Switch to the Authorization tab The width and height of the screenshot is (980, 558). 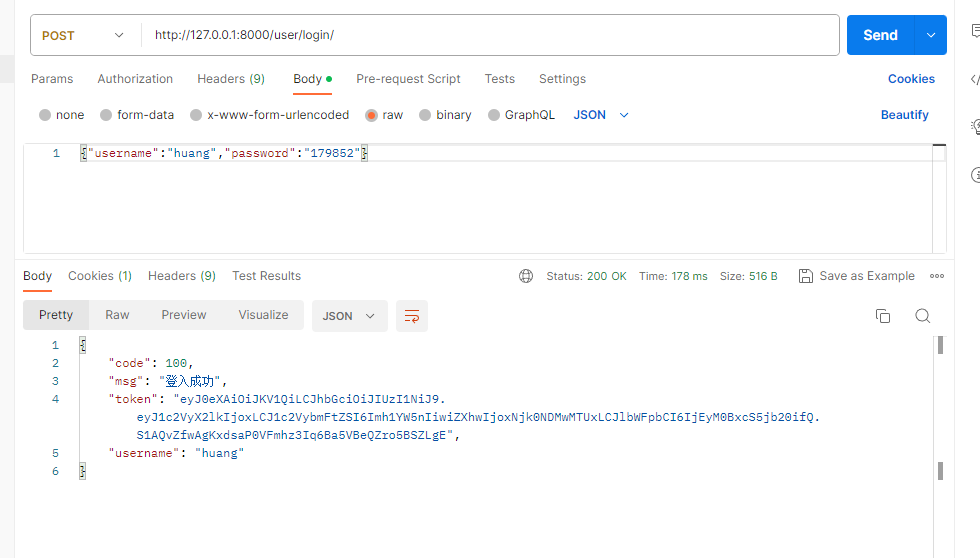[x=135, y=79]
